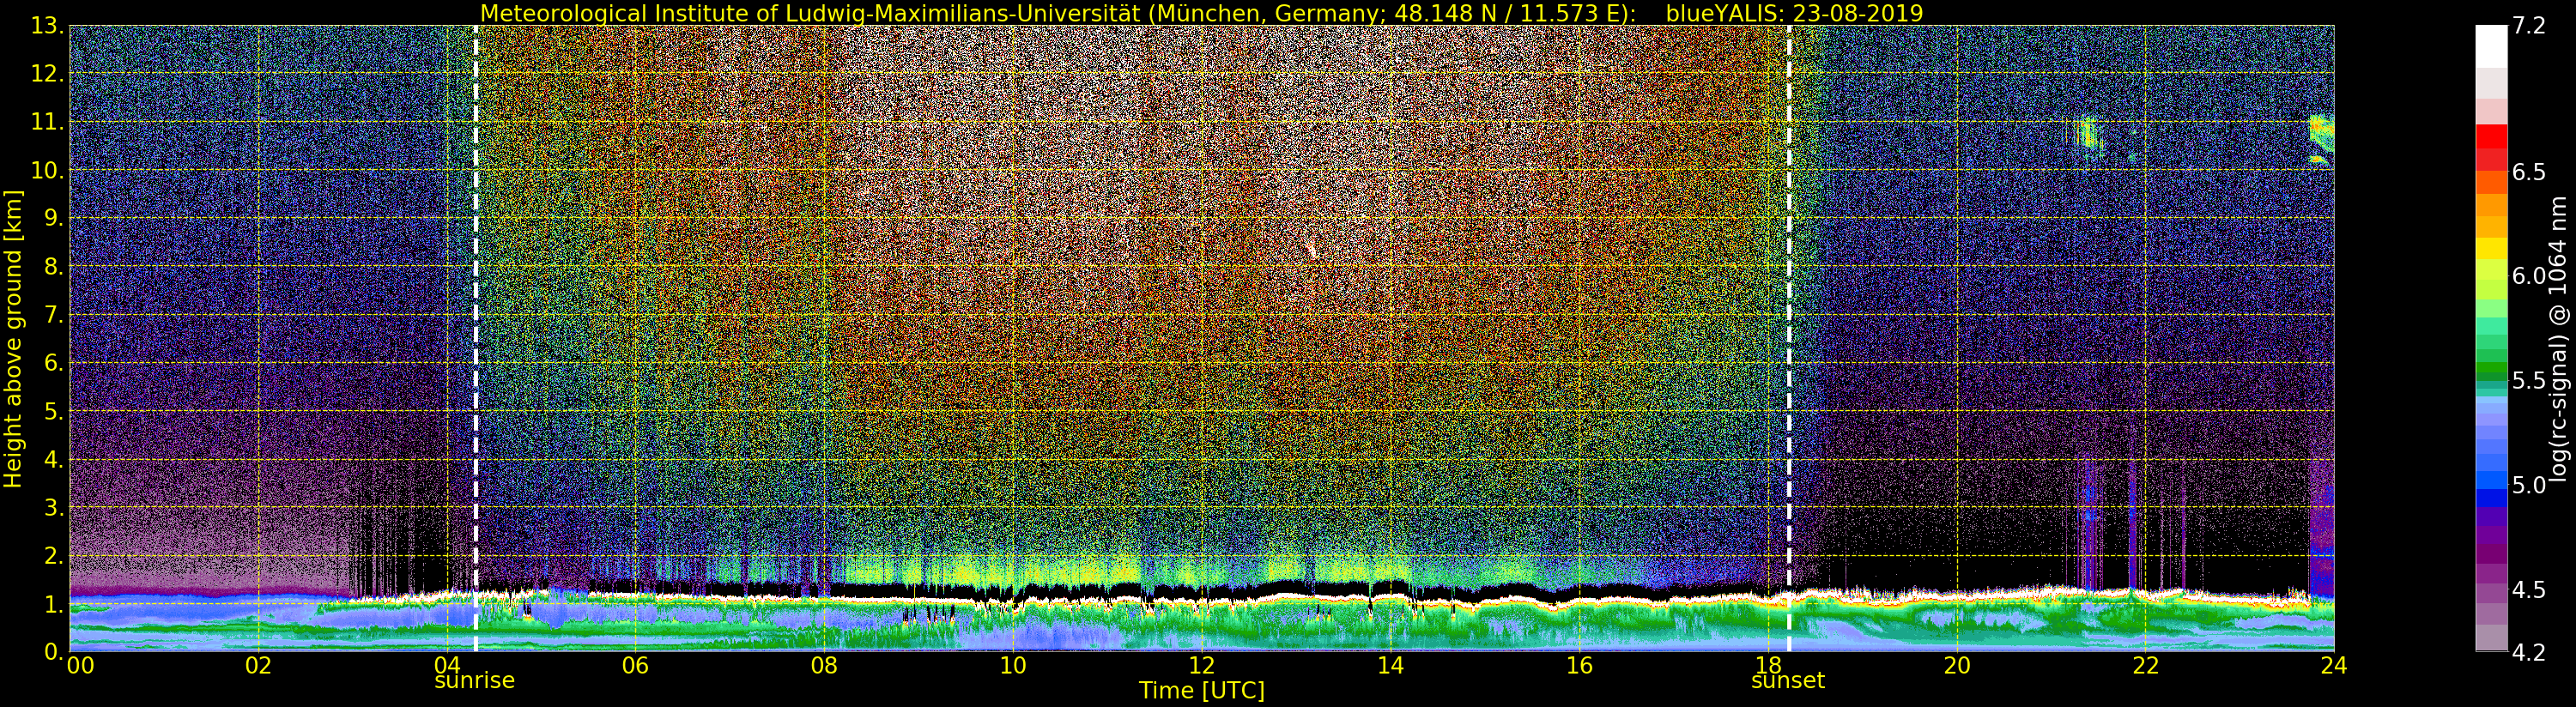Click the 'sunset' label below the time axis
The image size is (2576, 707).
(x=1788, y=680)
